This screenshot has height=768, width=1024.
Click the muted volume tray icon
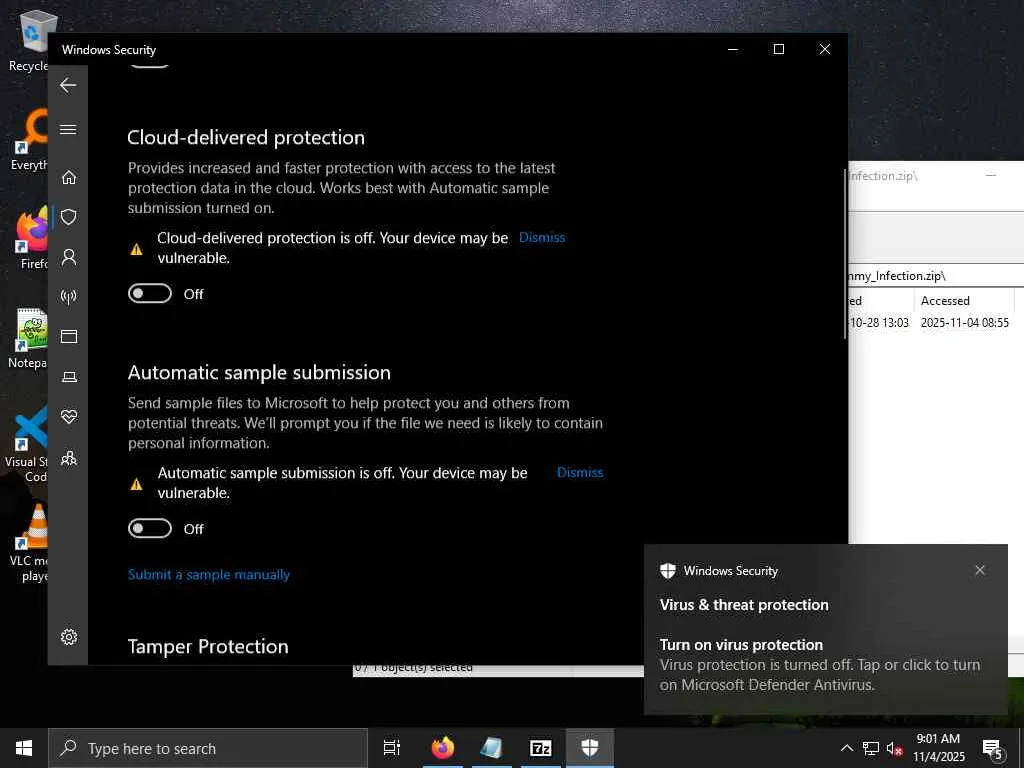point(895,748)
